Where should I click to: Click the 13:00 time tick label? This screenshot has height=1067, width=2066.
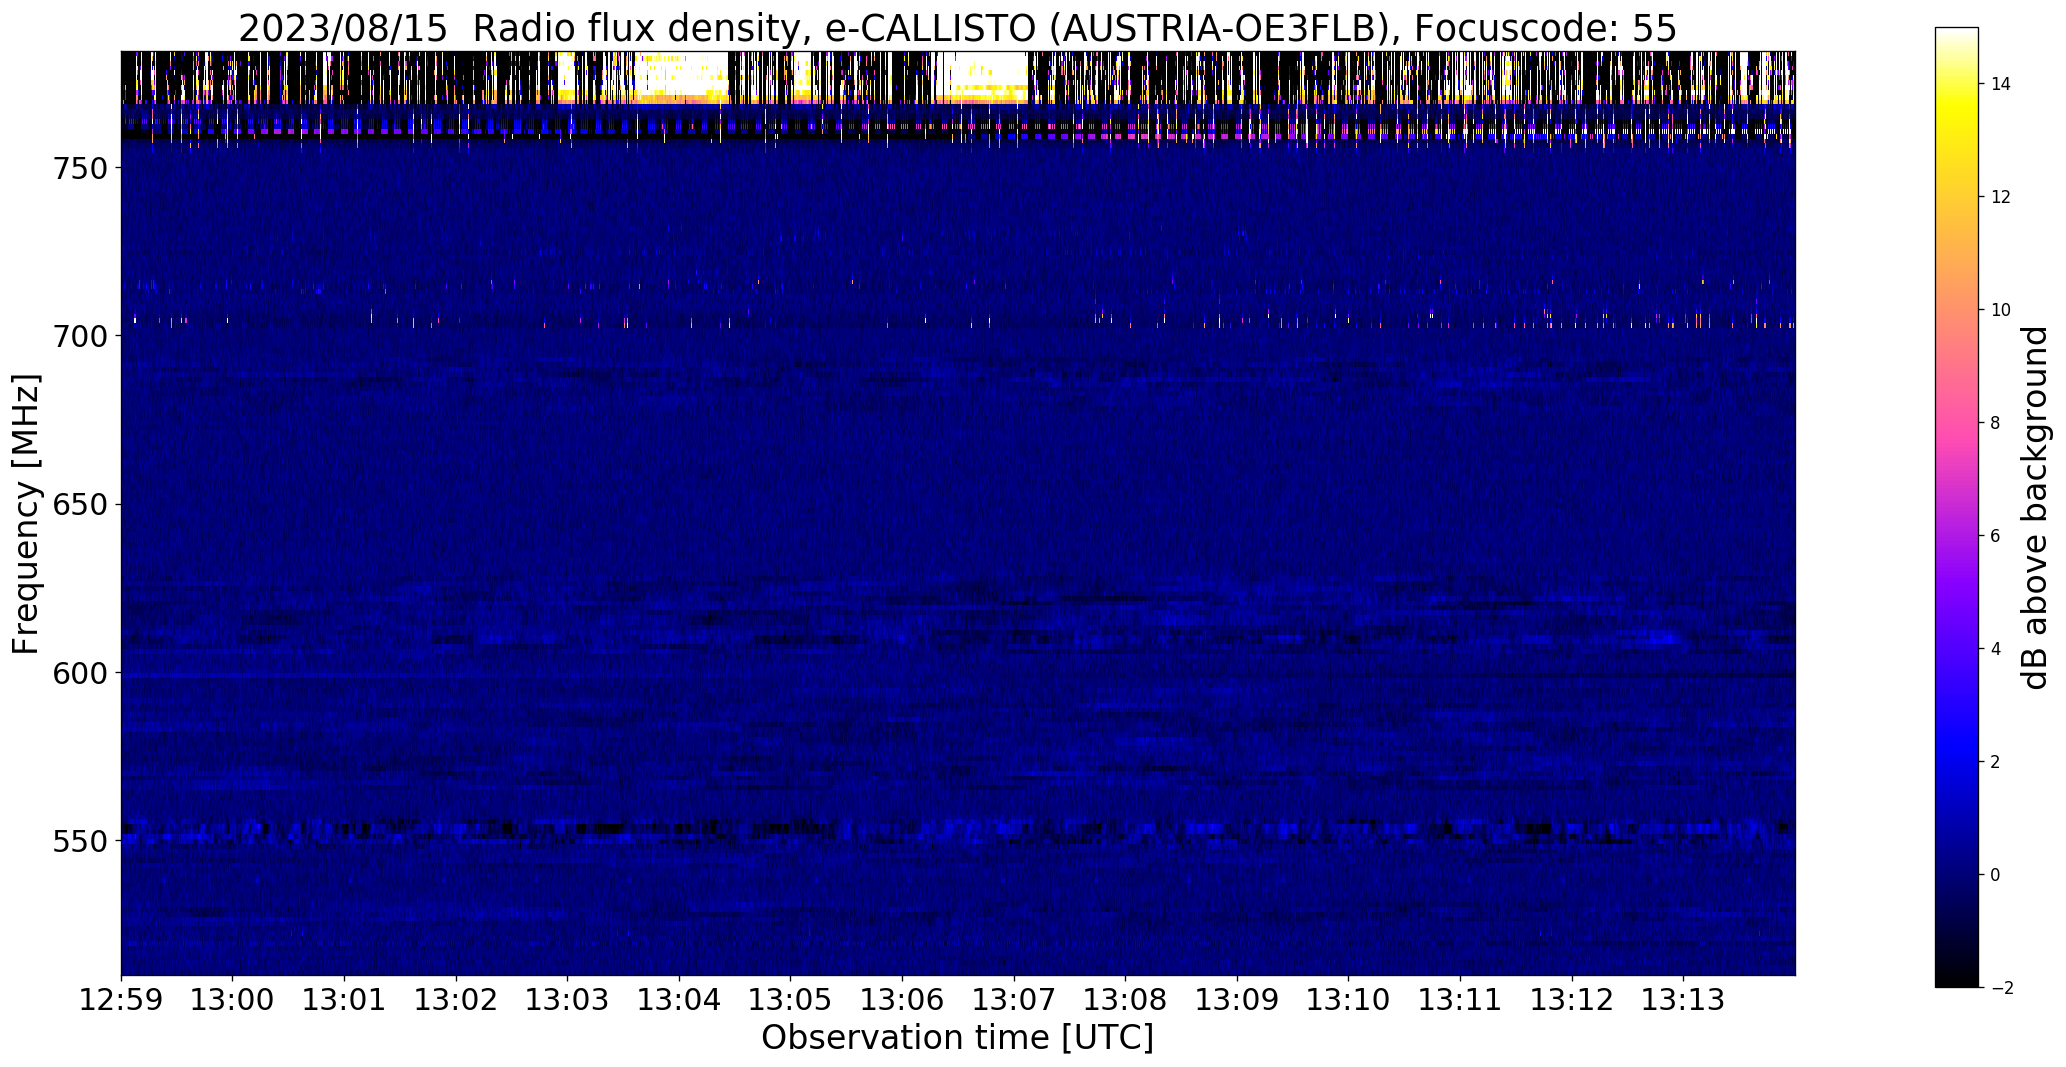[233, 1000]
